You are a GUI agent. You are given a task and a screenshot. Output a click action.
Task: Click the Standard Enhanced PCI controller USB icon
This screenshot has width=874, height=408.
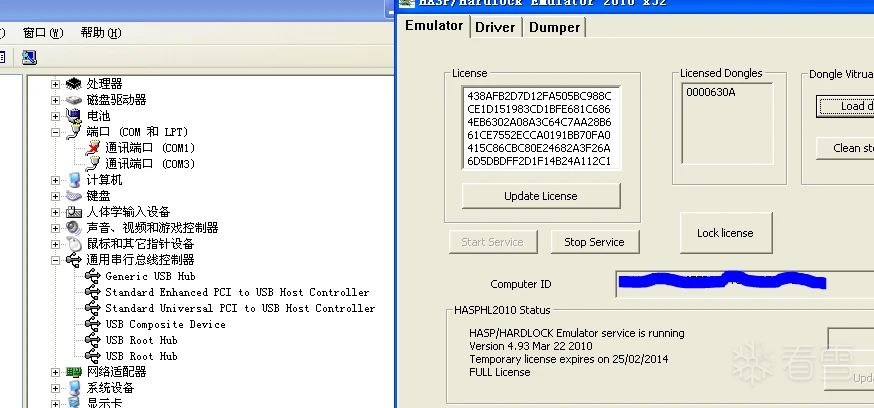pyautogui.click(x=93, y=292)
